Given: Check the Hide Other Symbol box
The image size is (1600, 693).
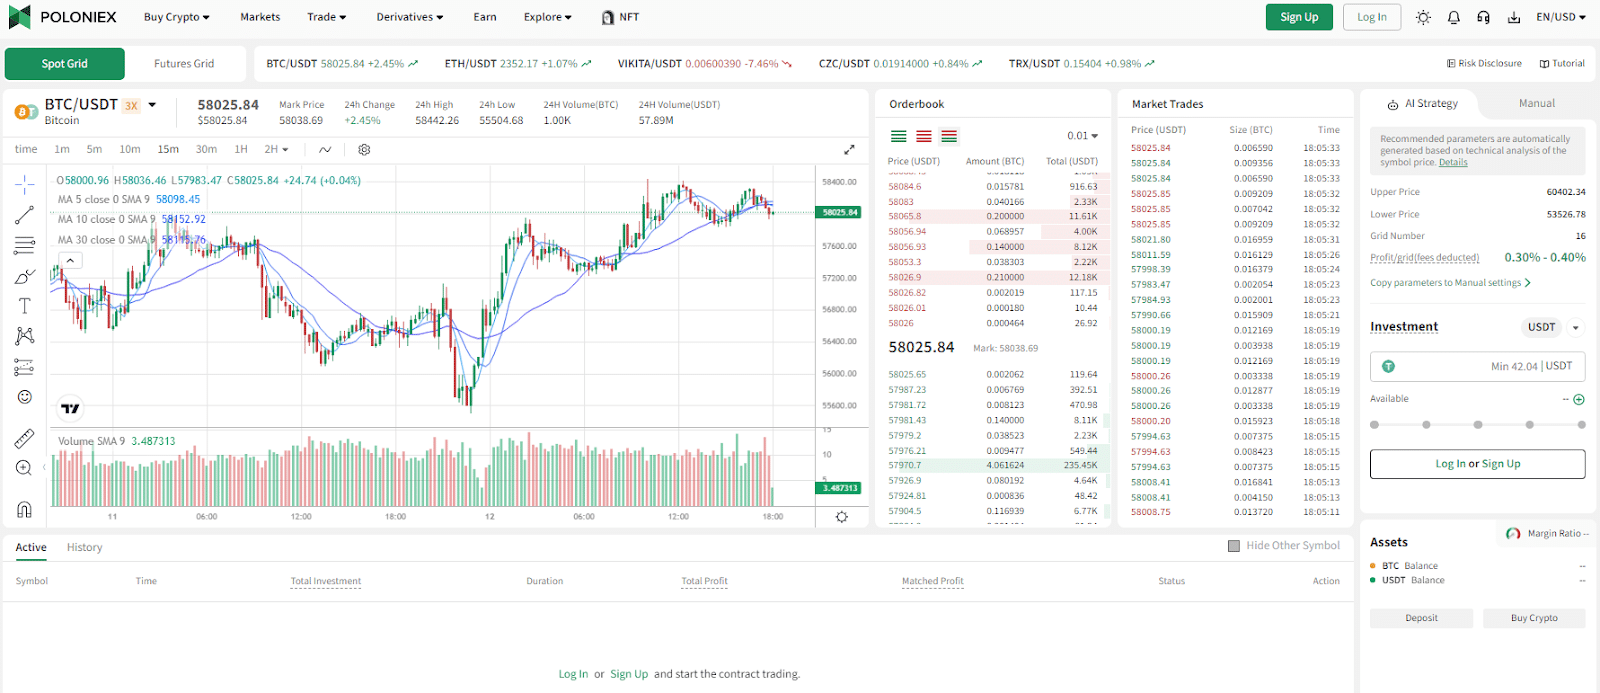Looking at the screenshot, I should click(1234, 546).
